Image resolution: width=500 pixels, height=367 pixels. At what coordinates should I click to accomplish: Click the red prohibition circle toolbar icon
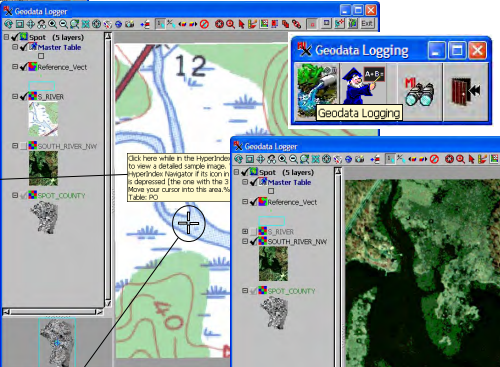coord(204,24)
